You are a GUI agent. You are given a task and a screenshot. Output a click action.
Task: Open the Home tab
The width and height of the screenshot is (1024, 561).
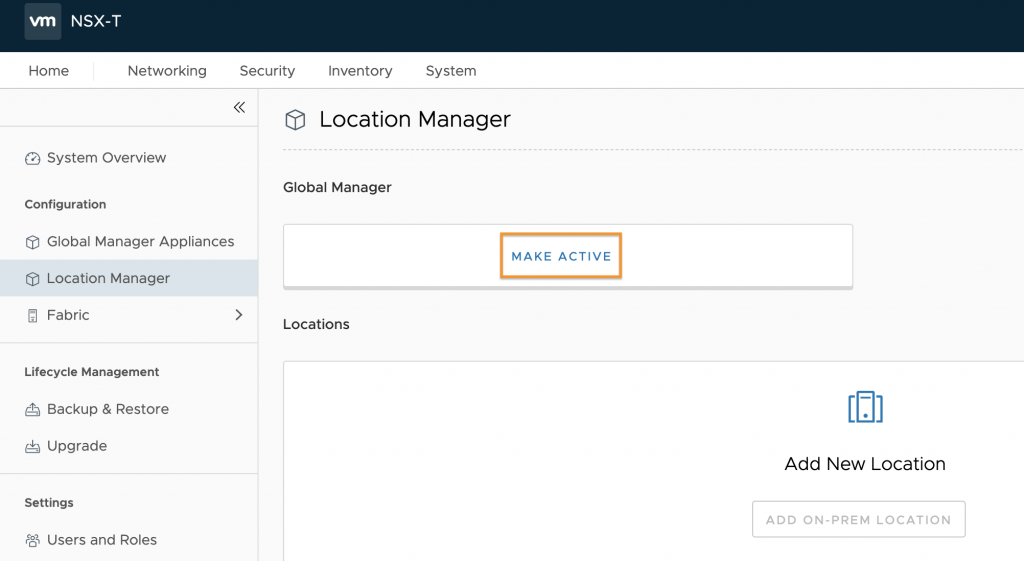coord(48,71)
